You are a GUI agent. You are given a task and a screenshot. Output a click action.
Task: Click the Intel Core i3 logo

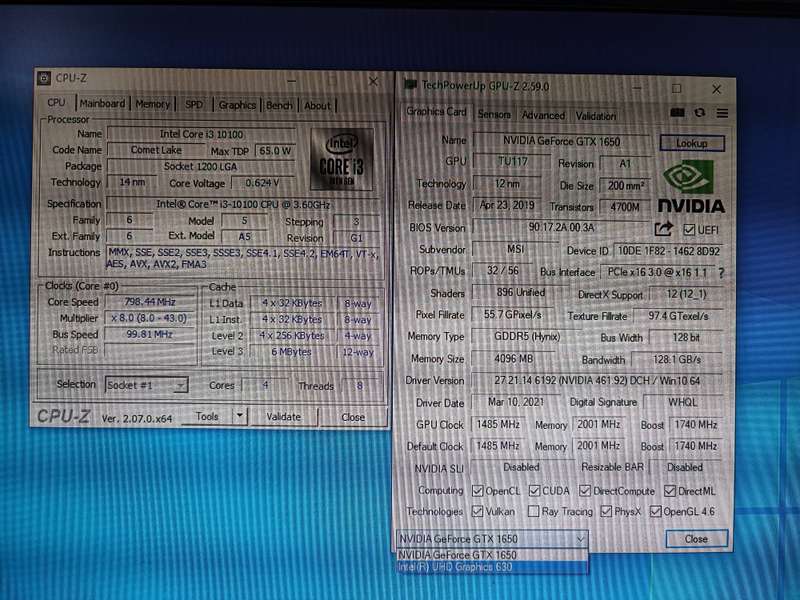[x=341, y=160]
